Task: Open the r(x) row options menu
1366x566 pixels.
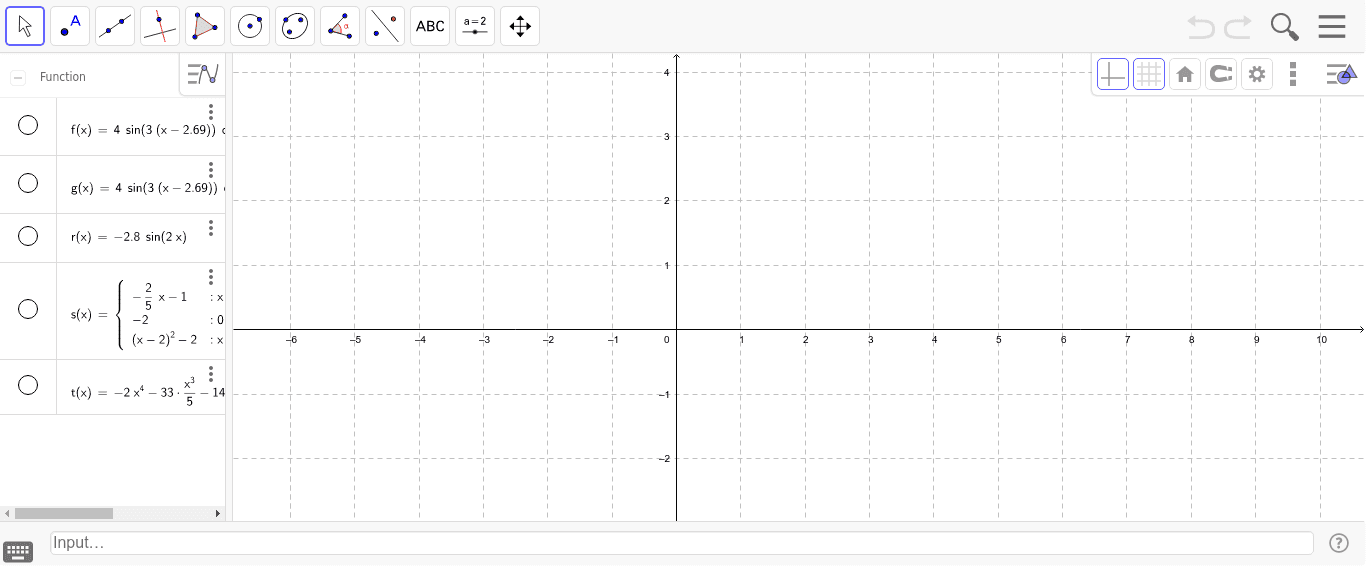Action: coord(211,228)
